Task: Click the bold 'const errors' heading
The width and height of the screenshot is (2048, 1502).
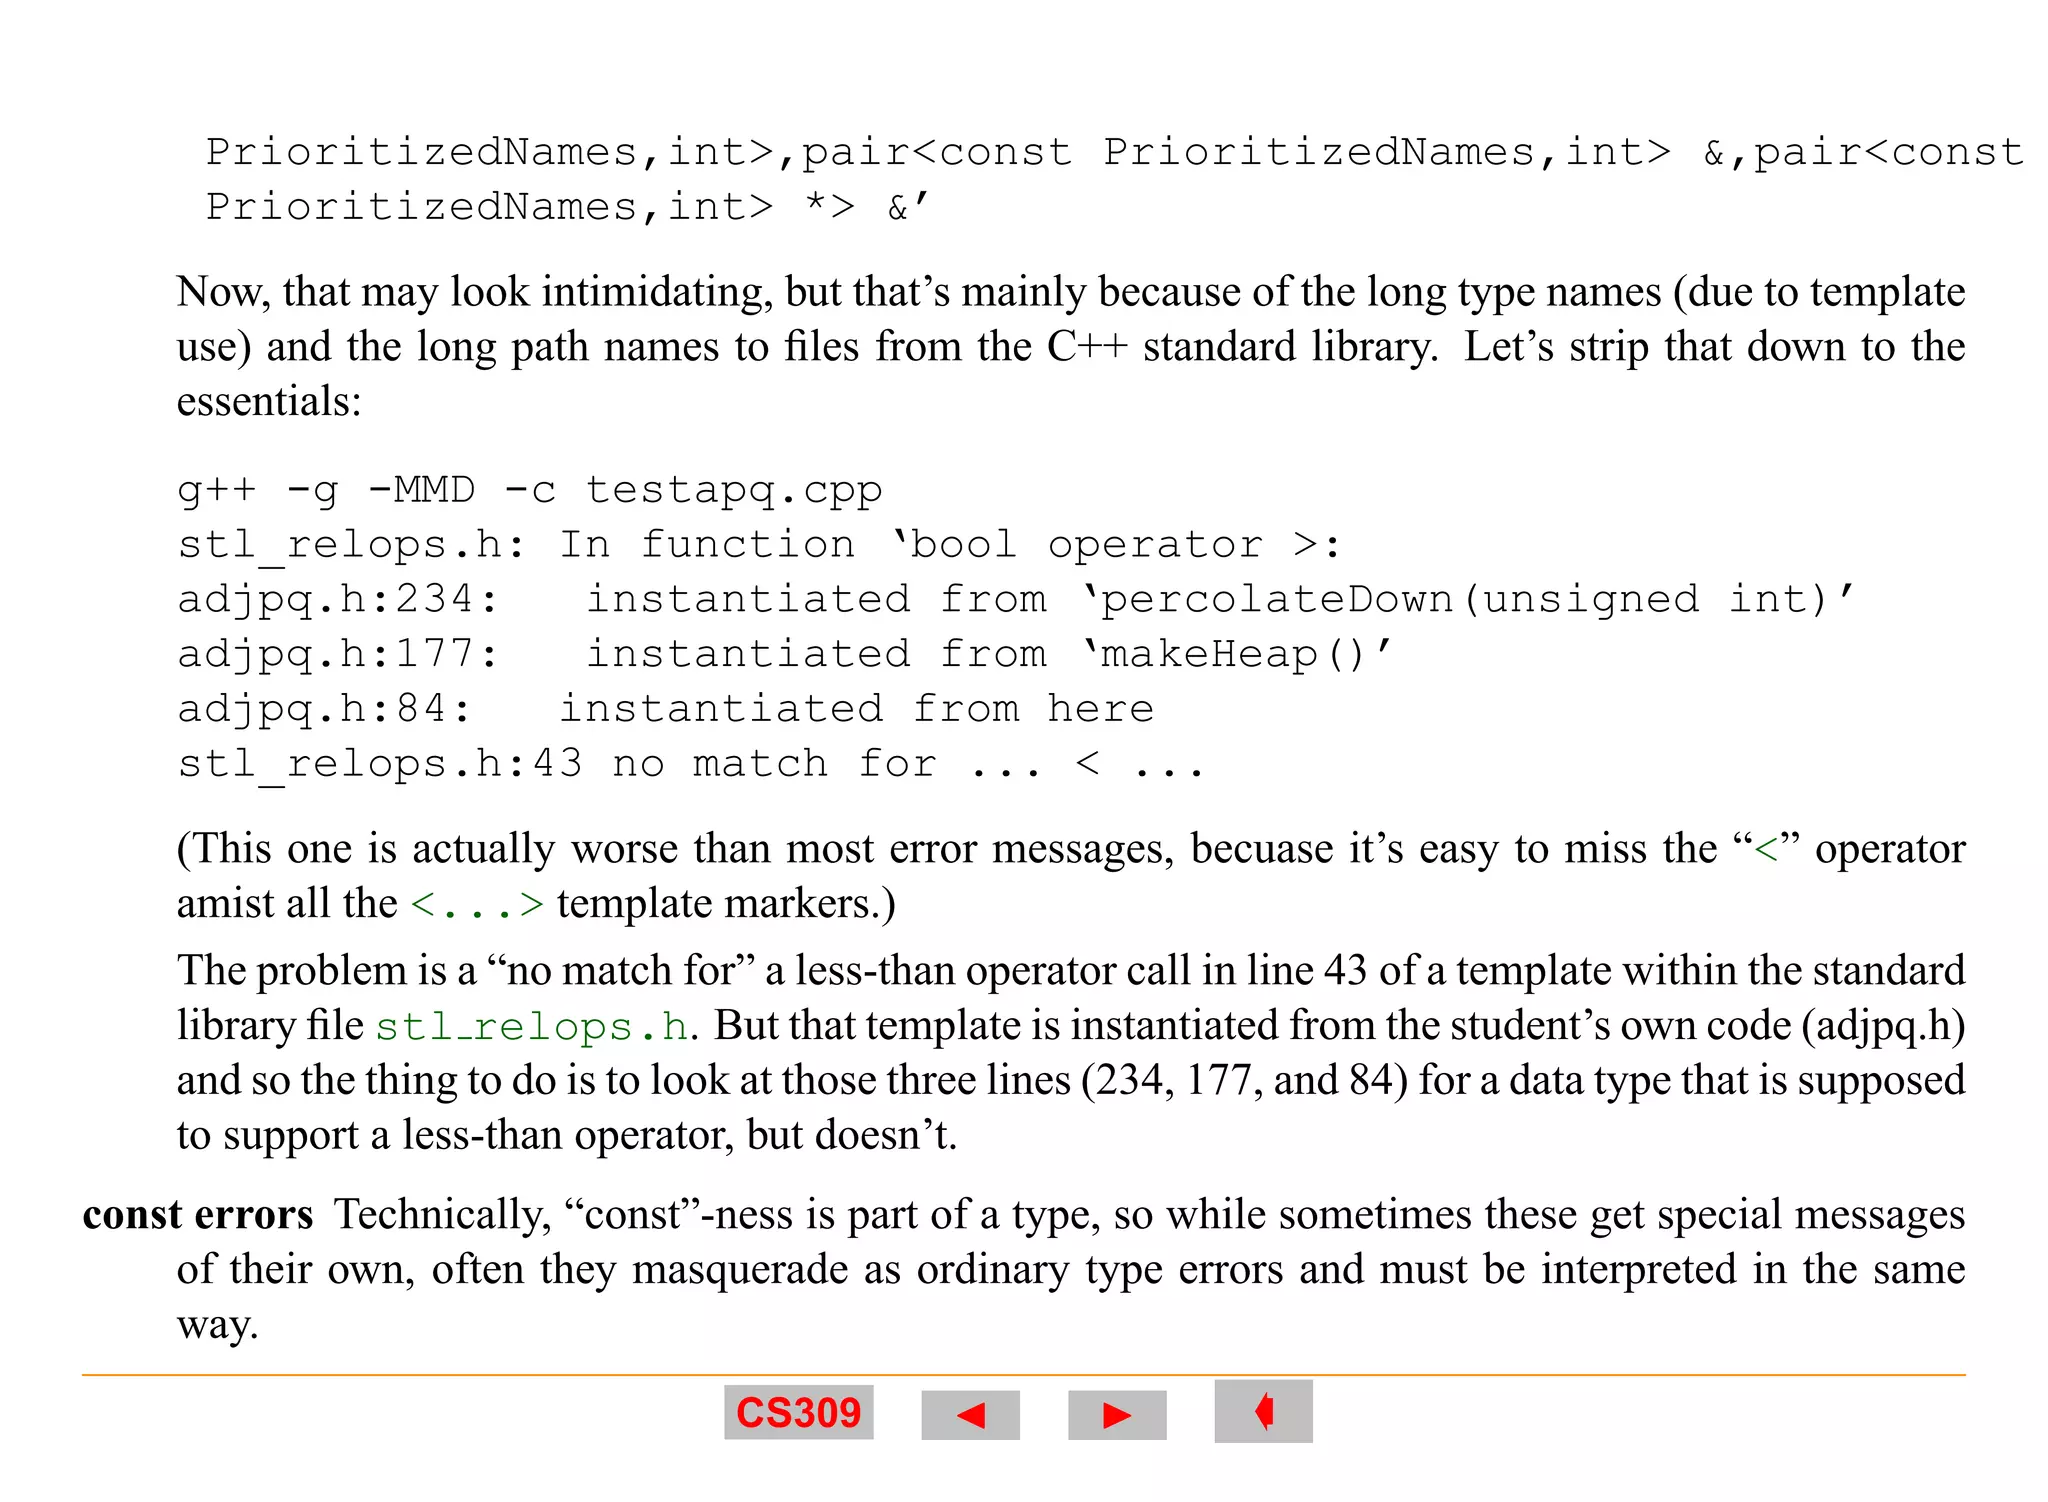Action: (198, 1214)
